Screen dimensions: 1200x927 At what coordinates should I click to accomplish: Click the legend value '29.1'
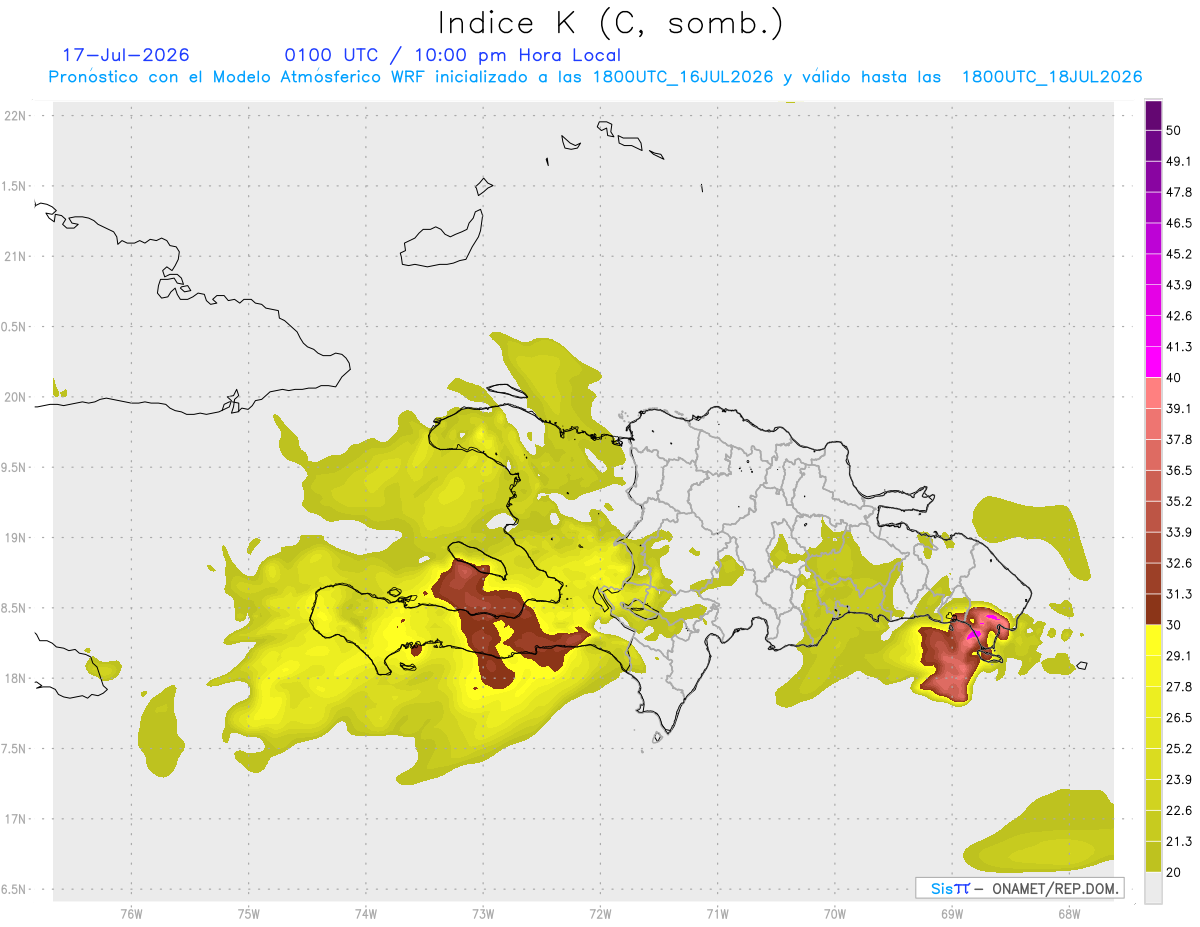(1179, 656)
